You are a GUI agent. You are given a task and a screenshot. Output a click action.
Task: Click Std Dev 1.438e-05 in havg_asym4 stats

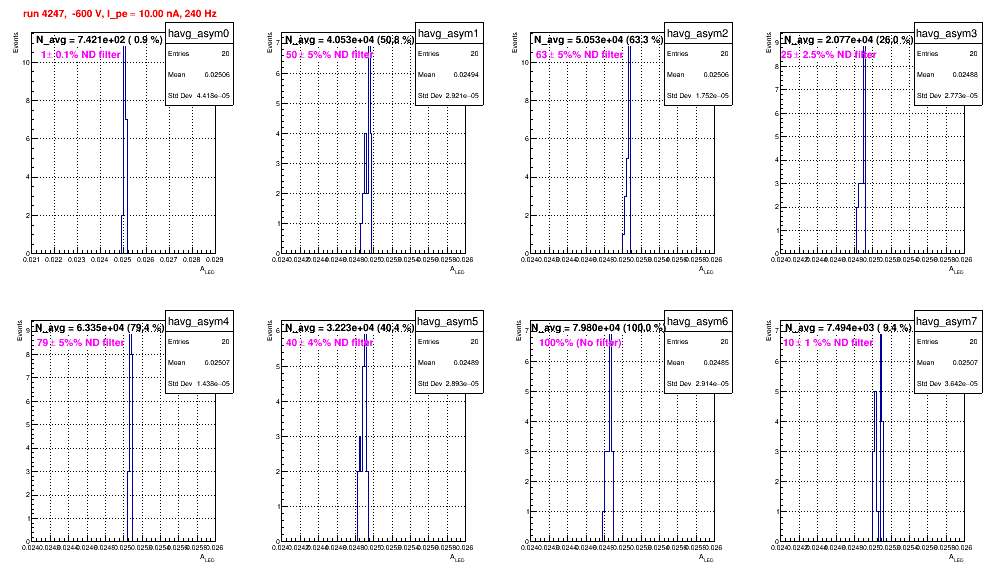click(x=199, y=384)
